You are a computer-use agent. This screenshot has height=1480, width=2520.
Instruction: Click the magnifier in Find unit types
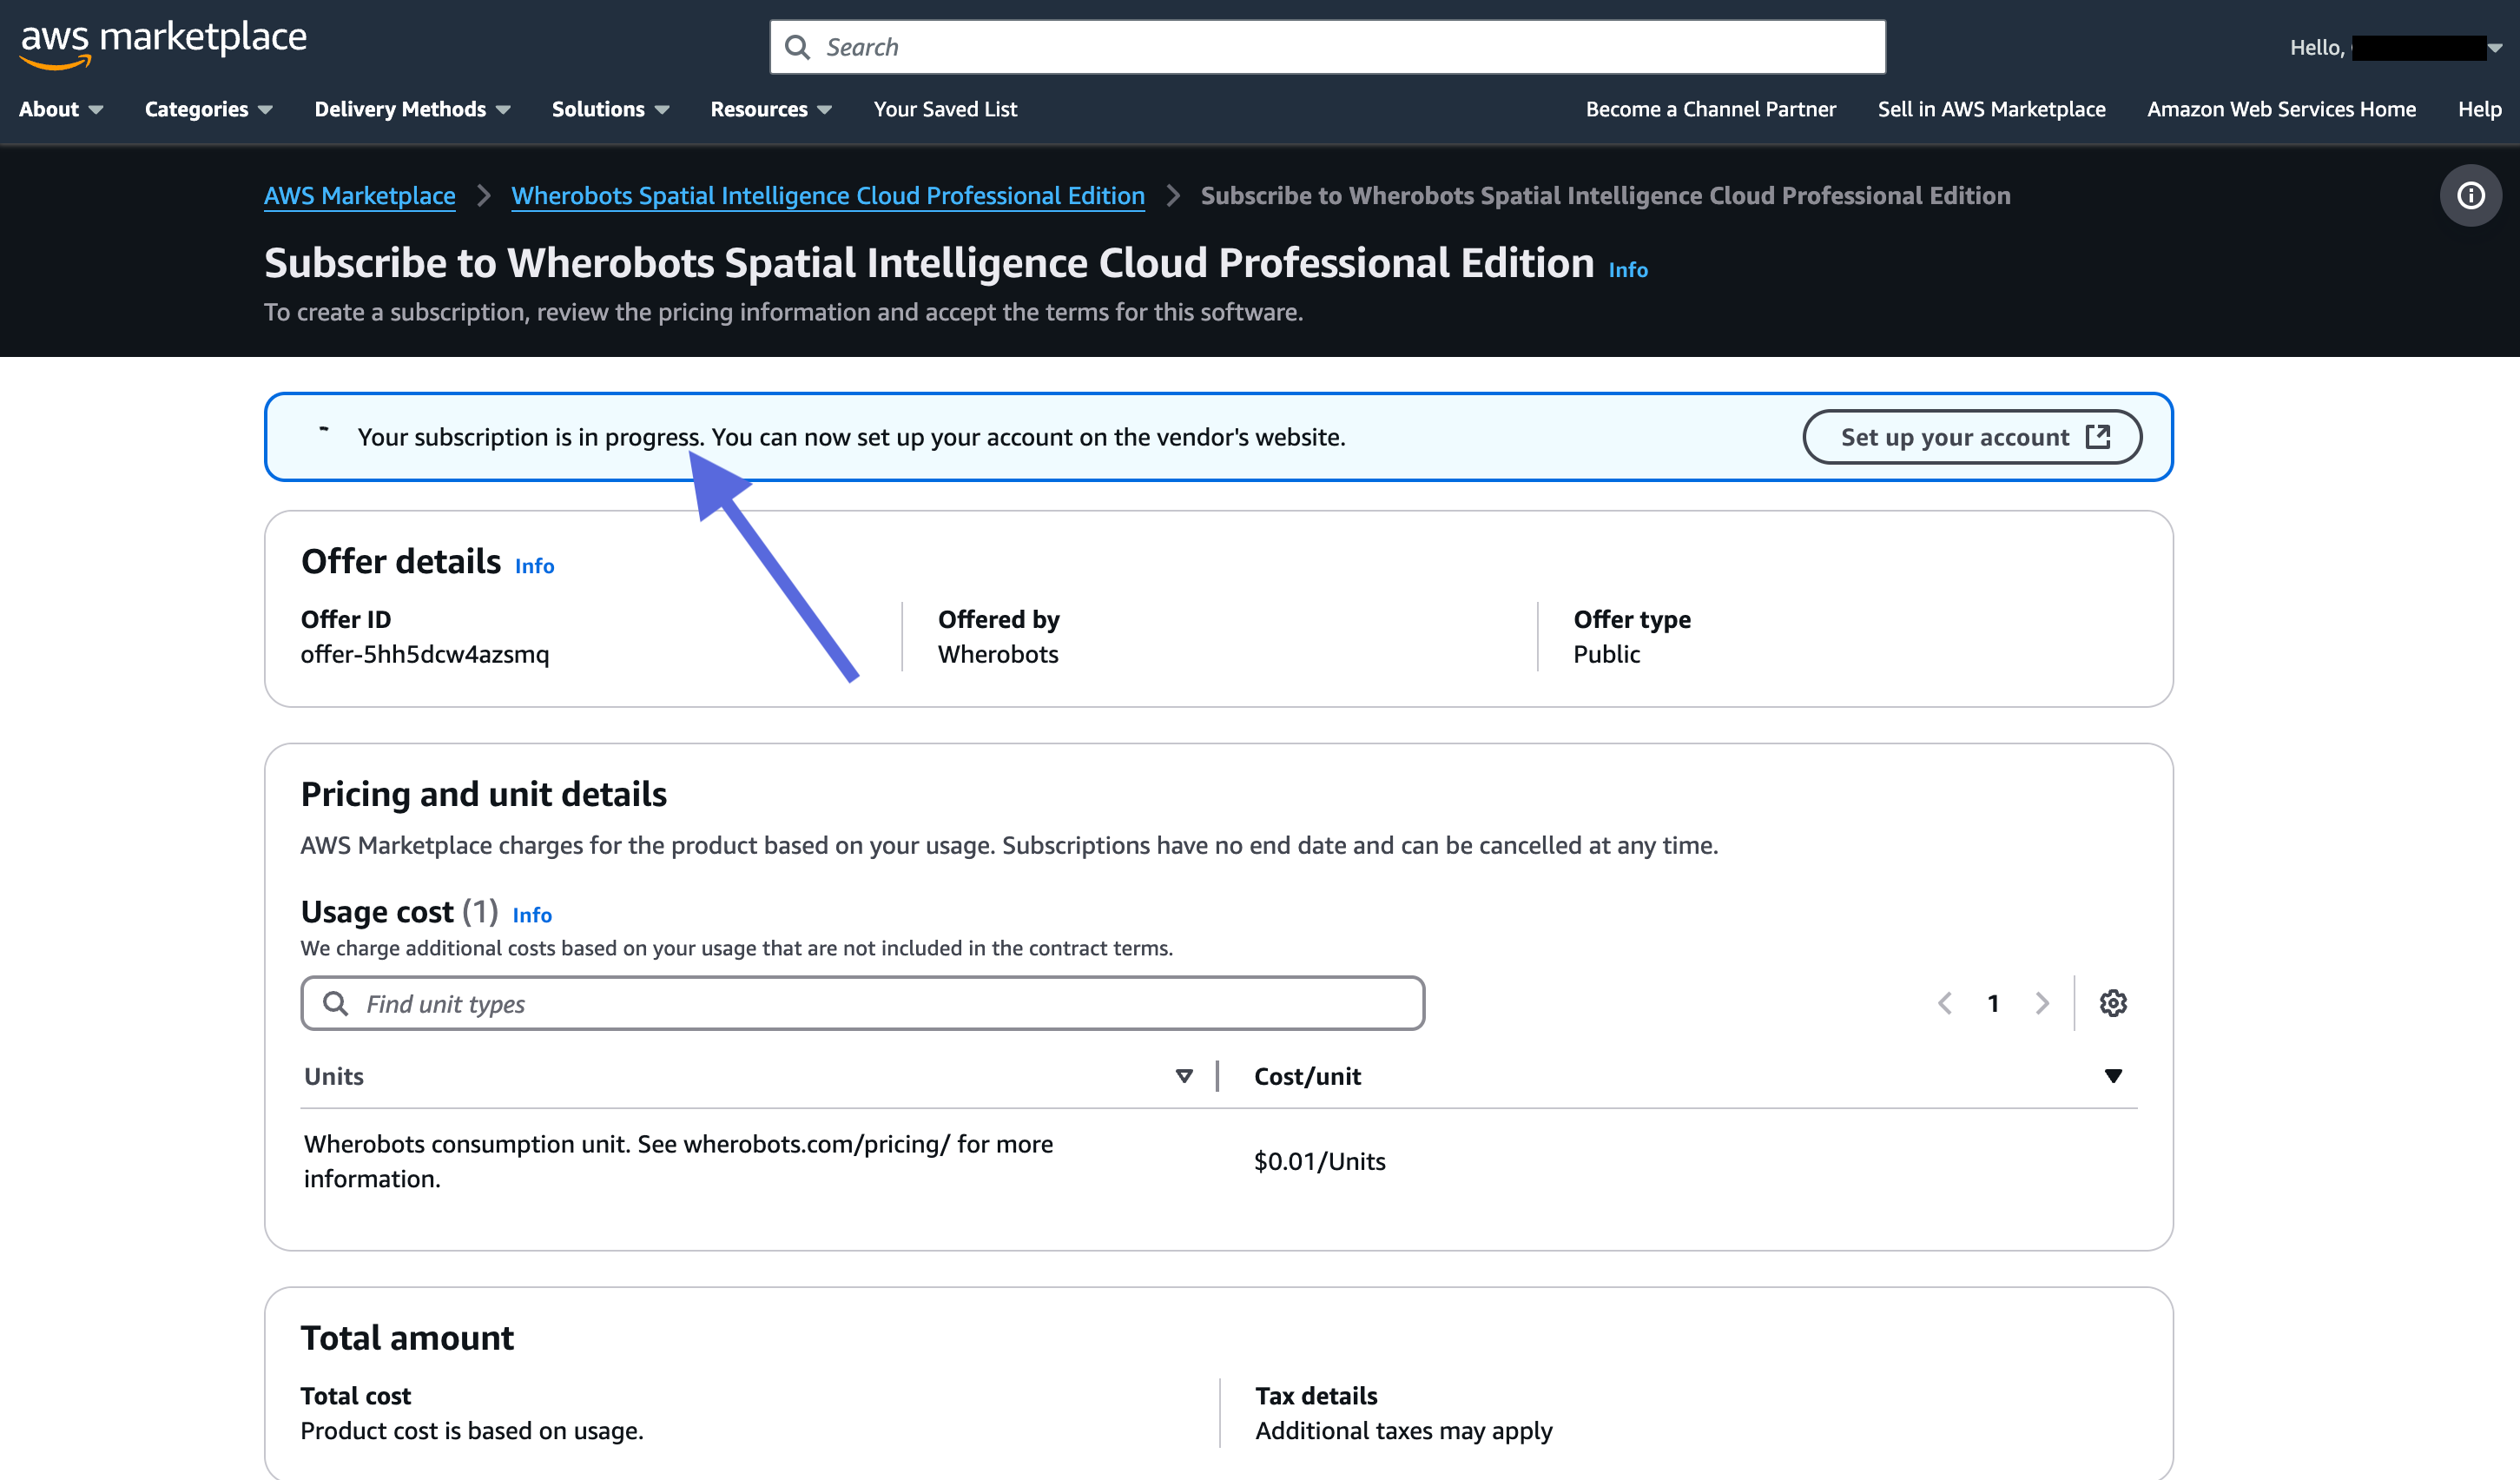pyautogui.click(x=336, y=1003)
